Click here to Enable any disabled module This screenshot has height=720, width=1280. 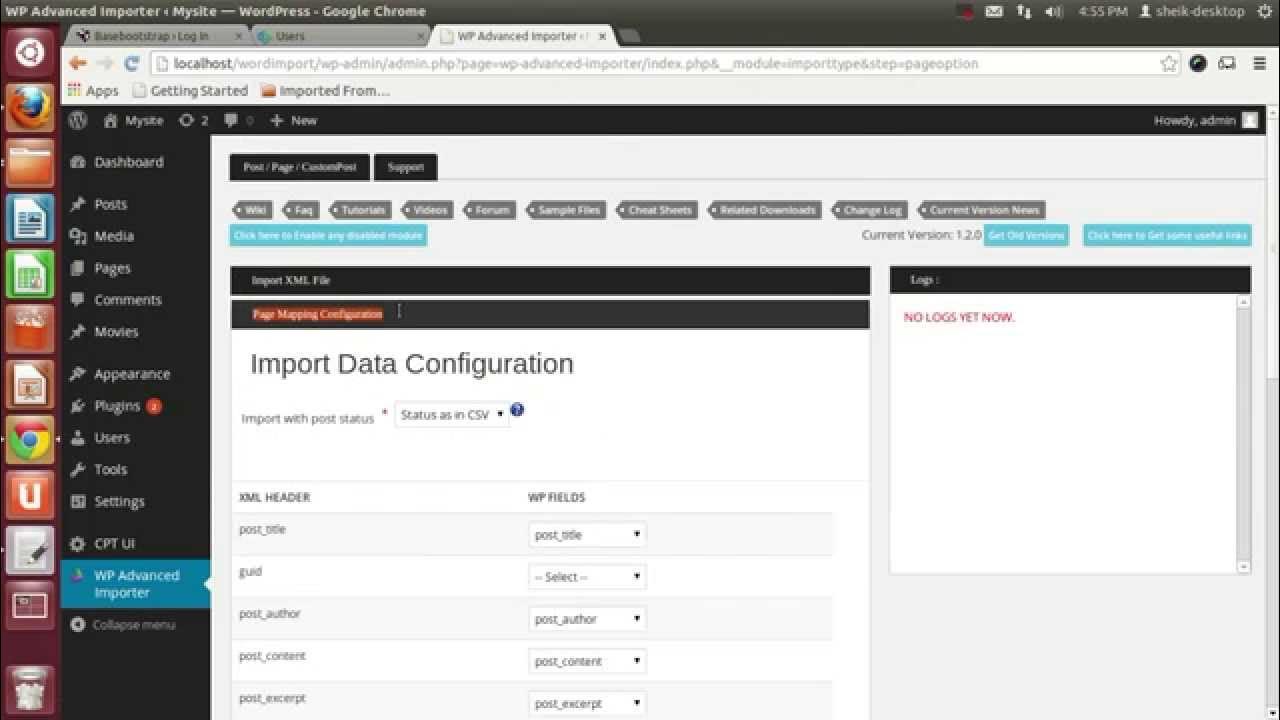pos(329,236)
